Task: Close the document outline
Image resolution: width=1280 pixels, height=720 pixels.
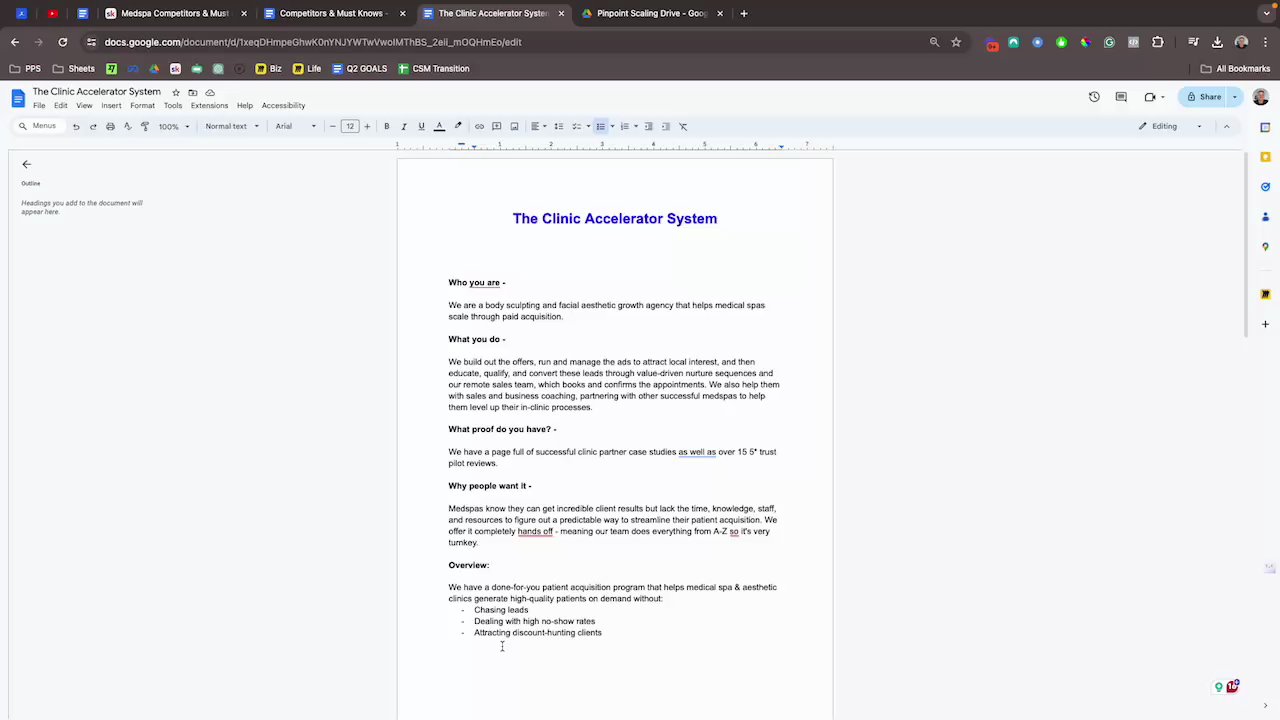Action: pyautogui.click(x=27, y=164)
